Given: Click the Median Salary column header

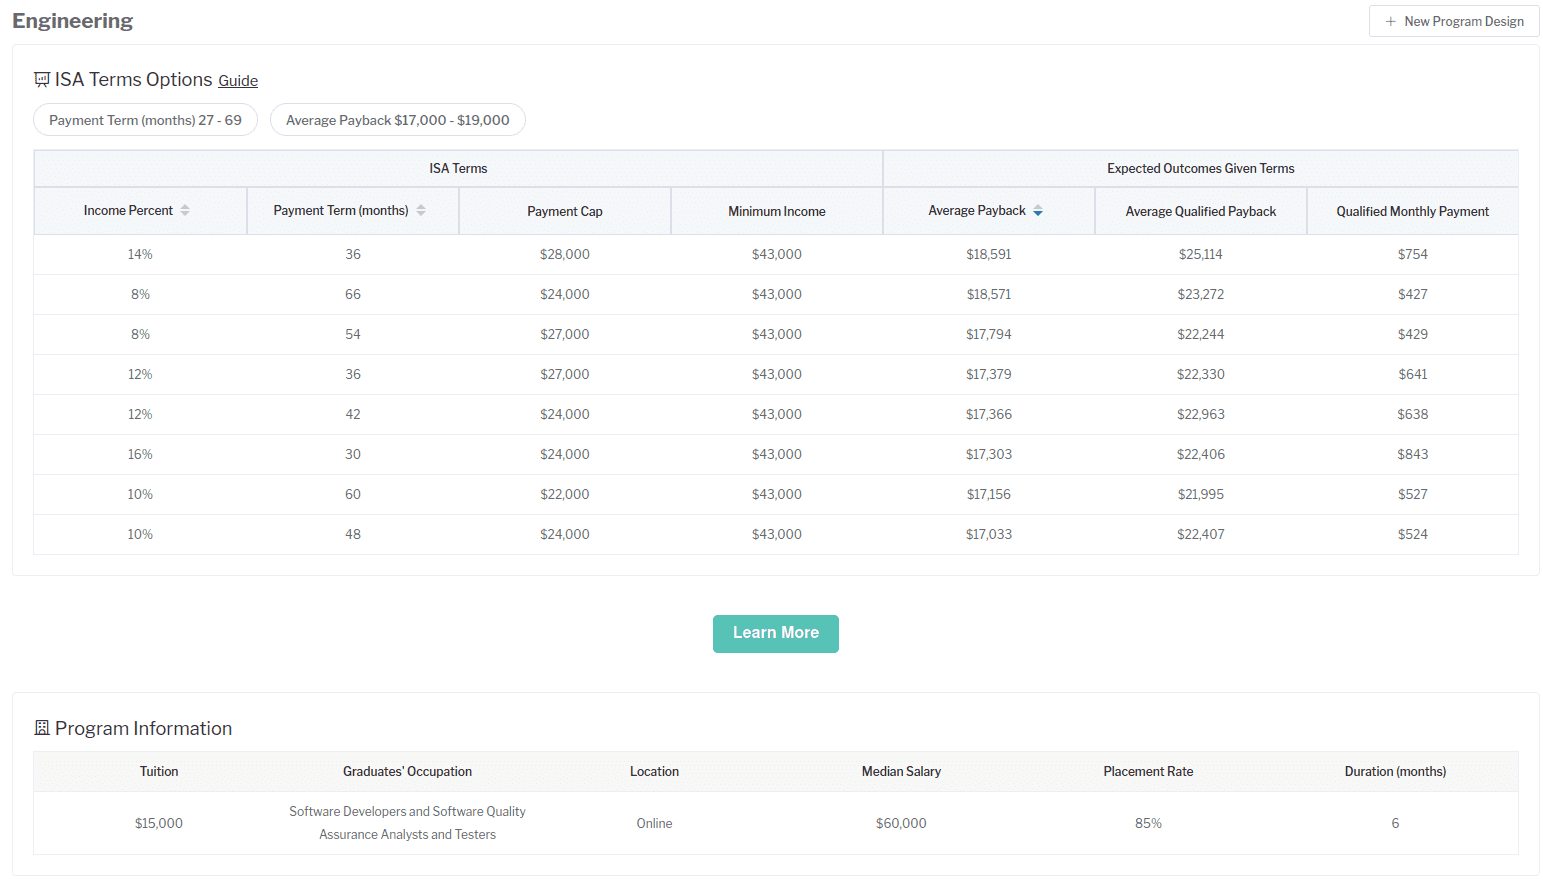Looking at the screenshot, I should click(901, 772).
